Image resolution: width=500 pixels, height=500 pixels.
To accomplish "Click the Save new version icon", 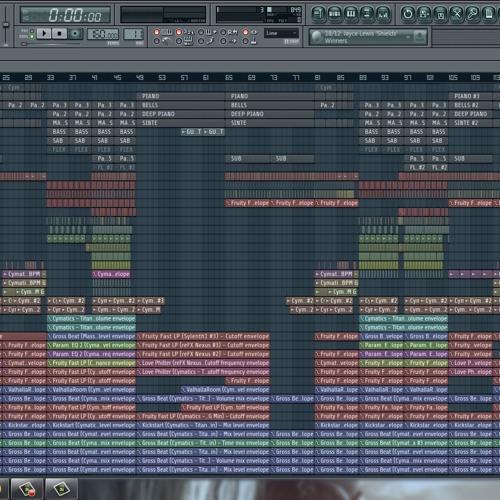I will point(424,14).
